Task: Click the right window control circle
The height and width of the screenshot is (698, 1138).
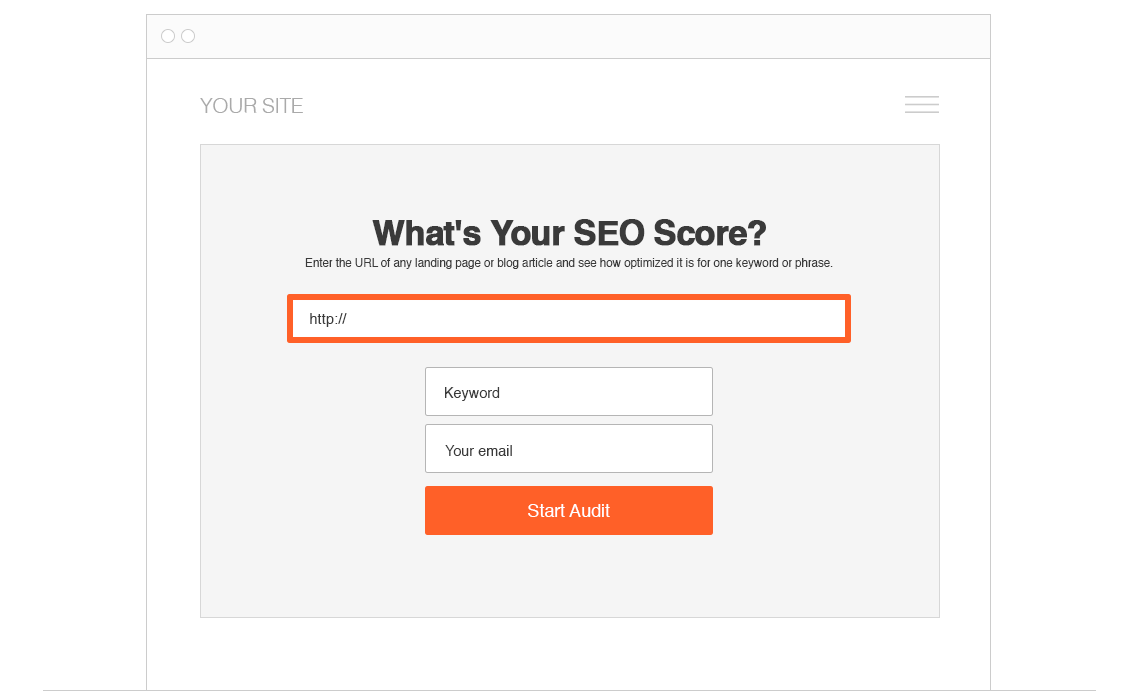Action: pyautogui.click(x=188, y=35)
